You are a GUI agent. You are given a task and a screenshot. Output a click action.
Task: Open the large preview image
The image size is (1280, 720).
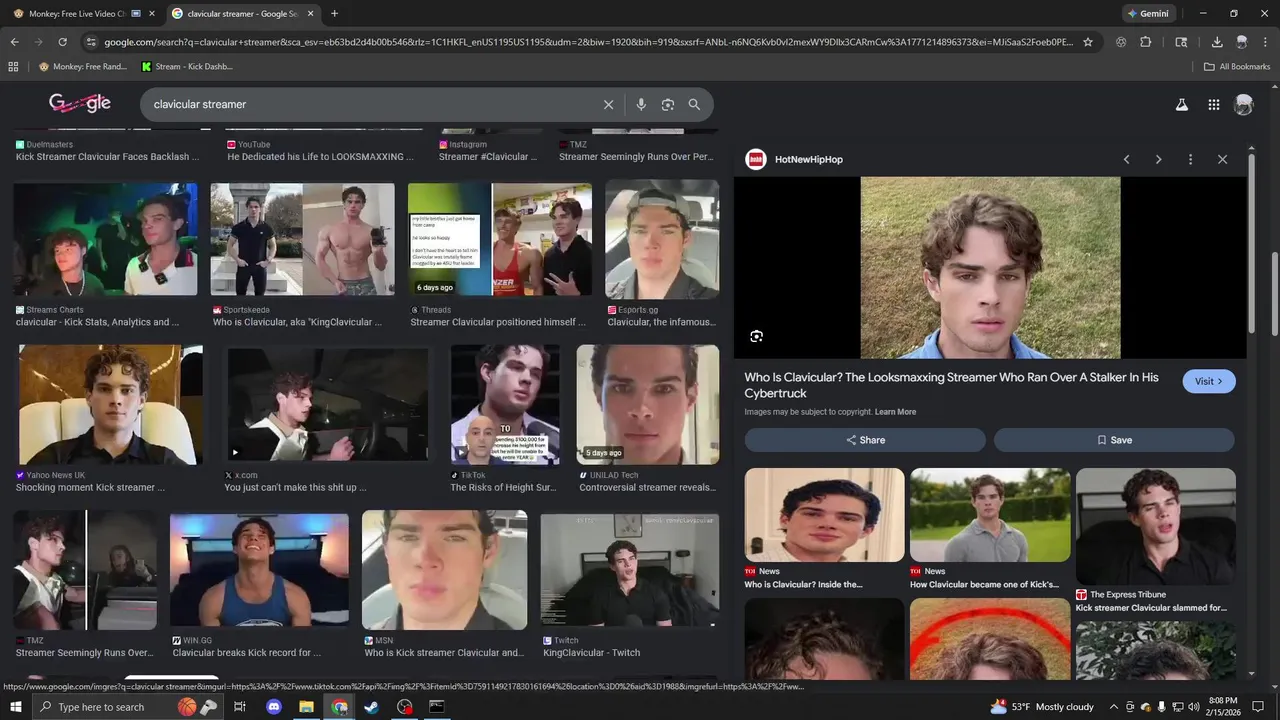[x=990, y=268]
